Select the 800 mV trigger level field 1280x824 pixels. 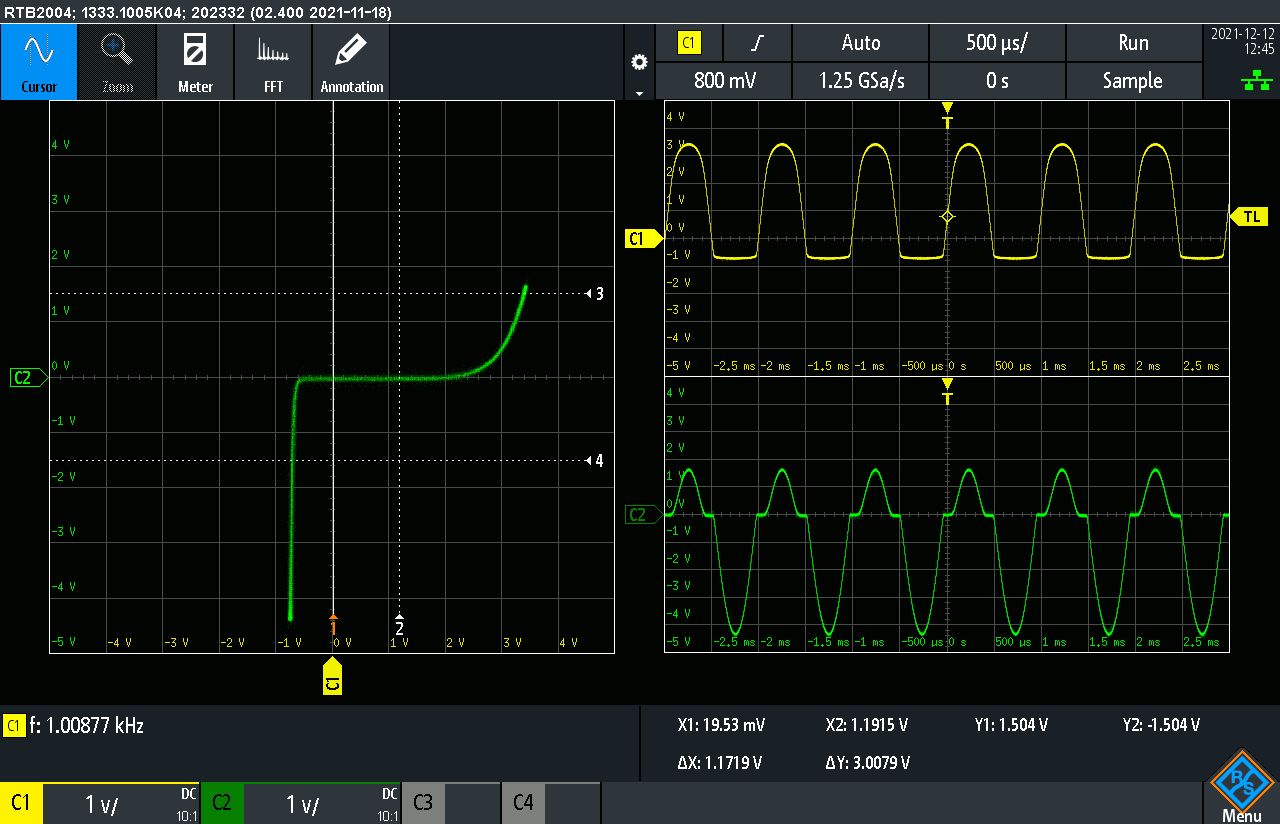click(x=723, y=81)
